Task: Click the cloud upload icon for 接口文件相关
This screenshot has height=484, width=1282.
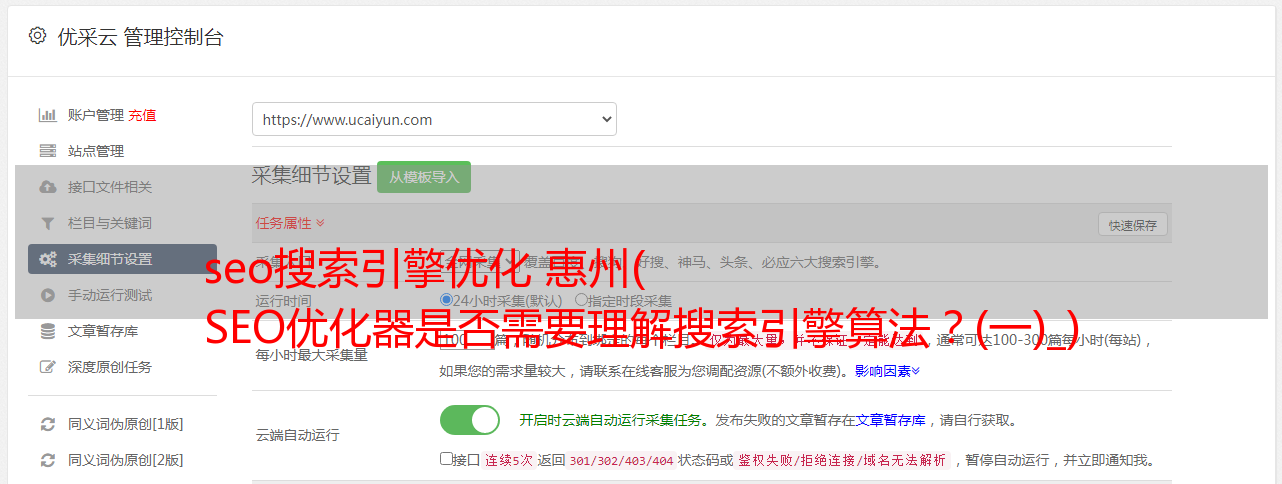Action: coord(47,187)
